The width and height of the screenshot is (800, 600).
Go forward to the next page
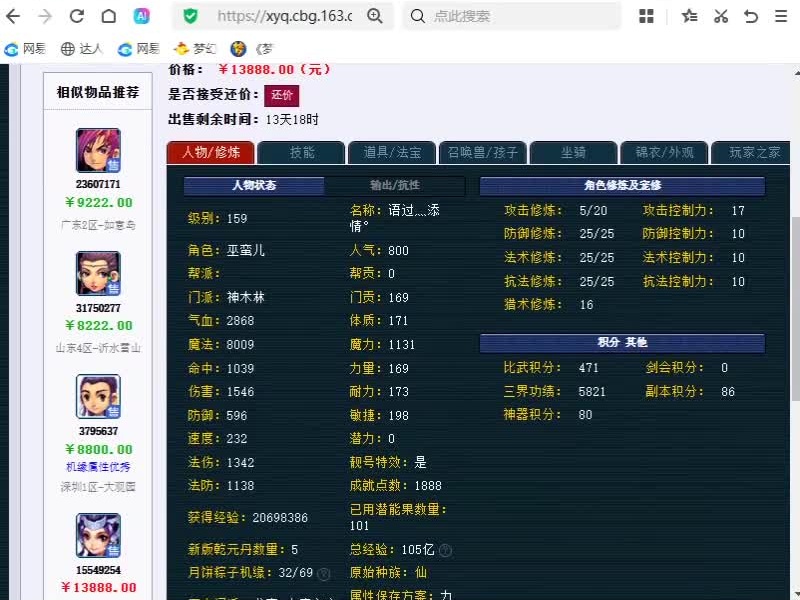(45, 16)
